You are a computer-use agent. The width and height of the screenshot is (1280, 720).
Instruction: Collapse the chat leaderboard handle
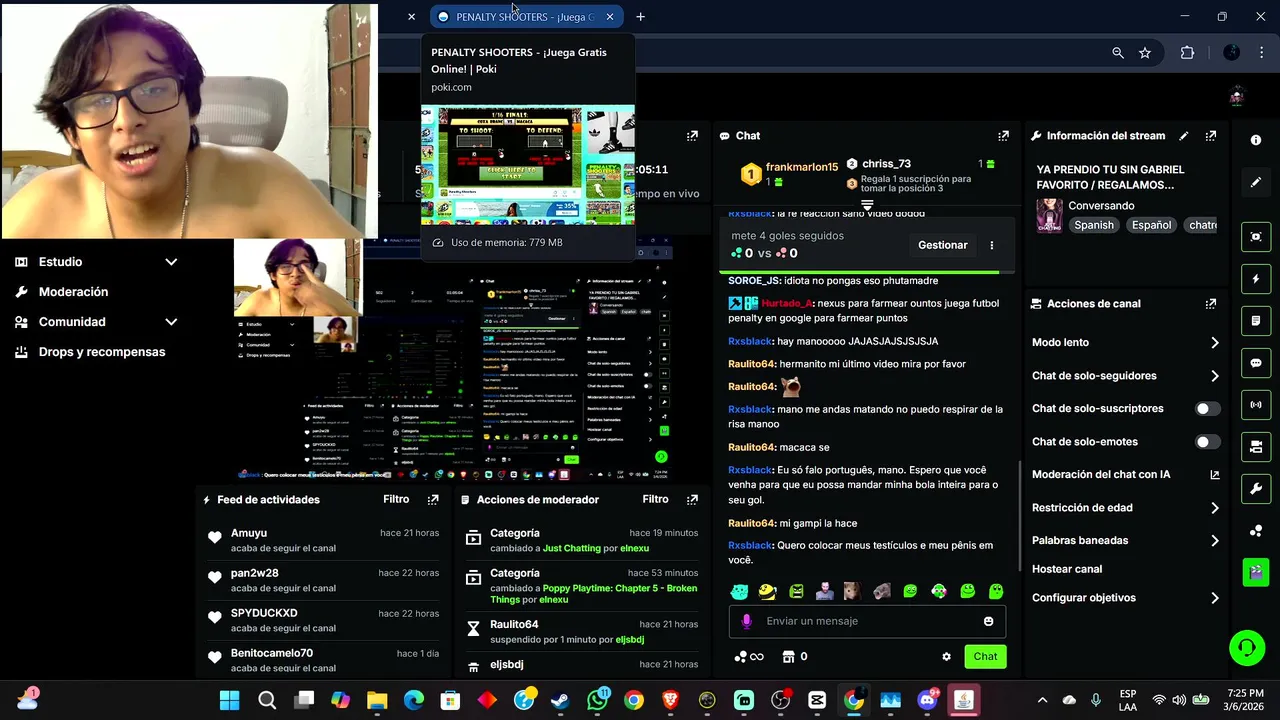click(x=867, y=205)
